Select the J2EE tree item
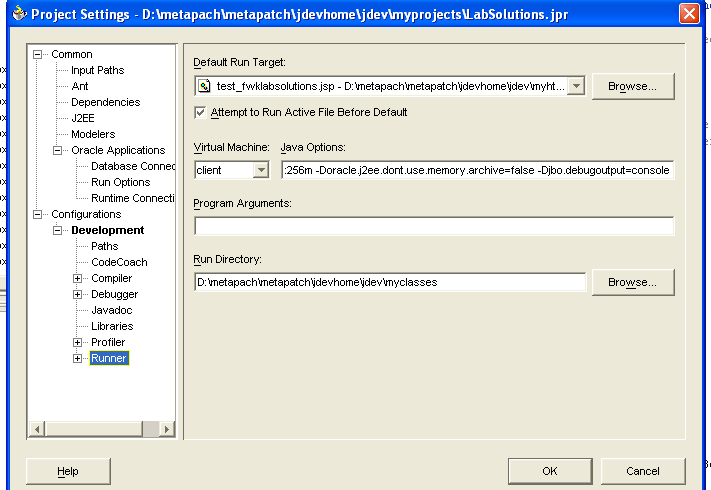This screenshot has width=711, height=490. click(83, 118)
